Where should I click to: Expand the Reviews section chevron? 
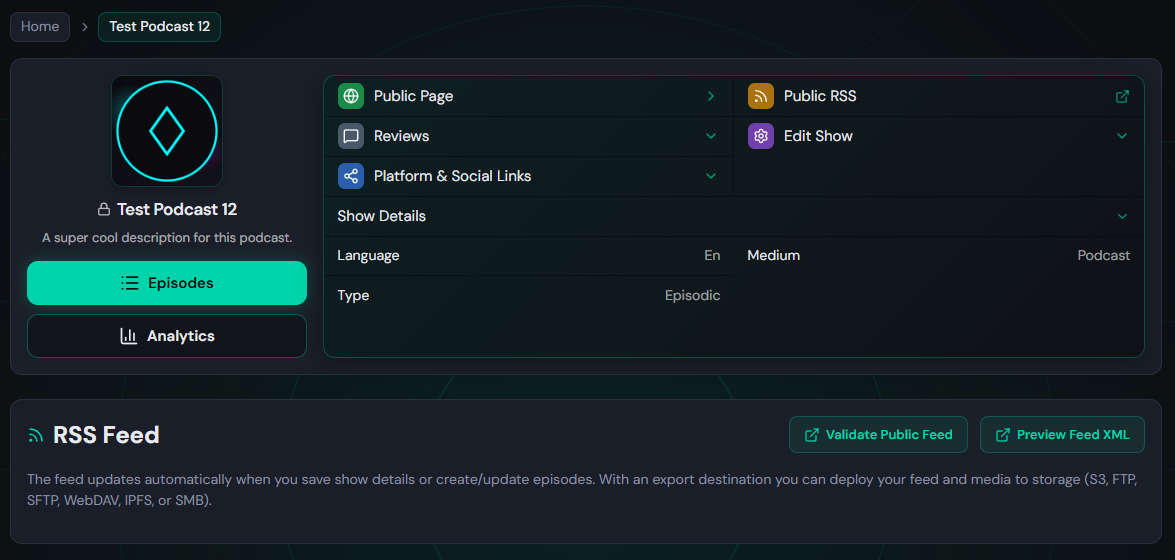click(710, 136)
